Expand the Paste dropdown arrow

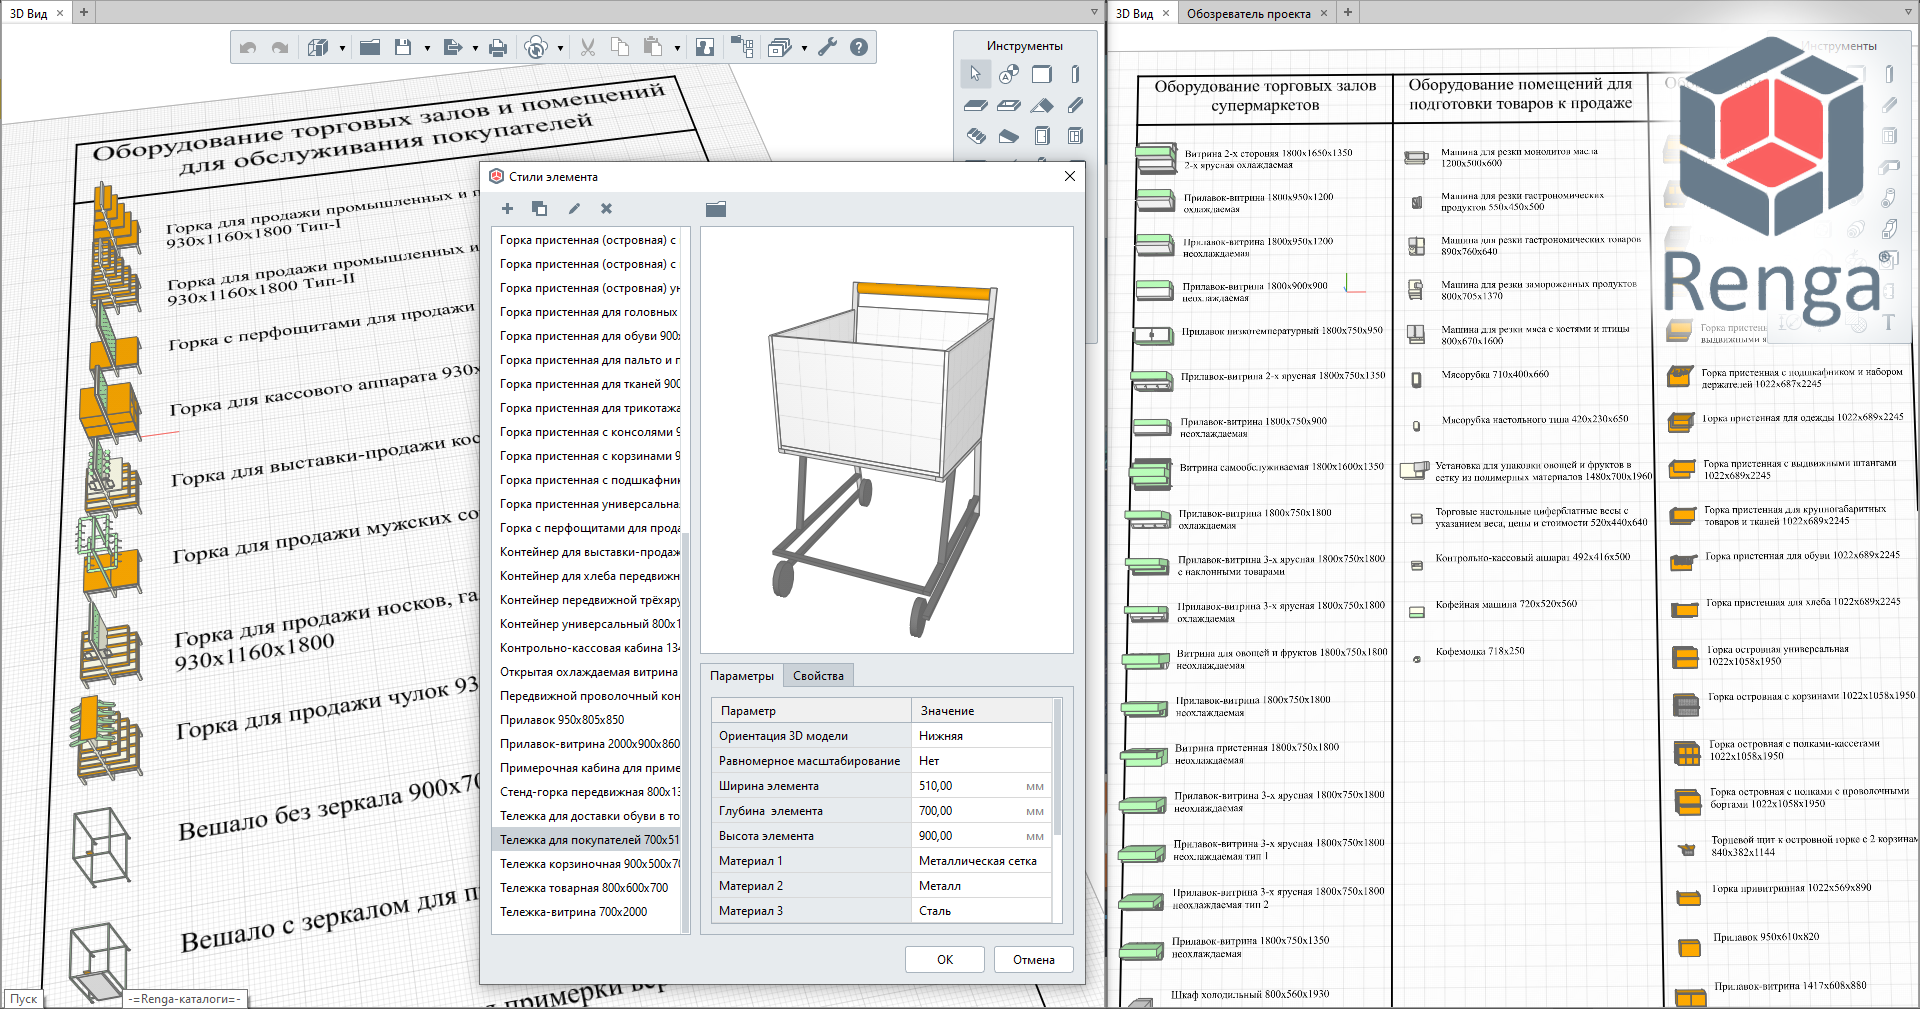(677, 48)
